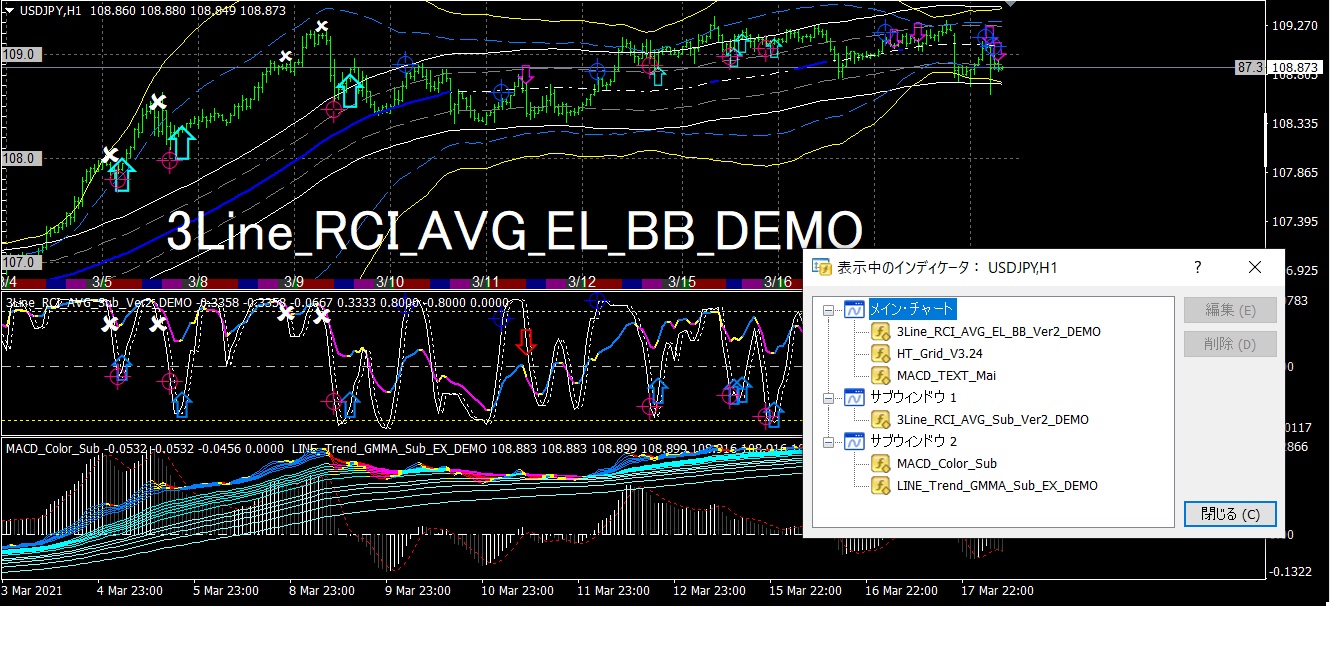Click the 3/15 date marker in chart

pyautogui.click(x=681, y=283)
